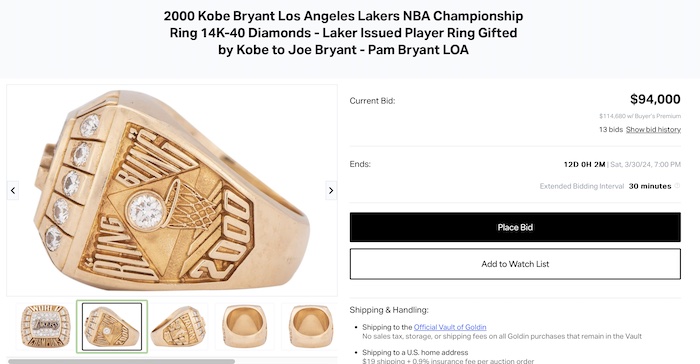Screen dimensions: 700x364
Task: Click the next image arrow
Action: point(331,191)
